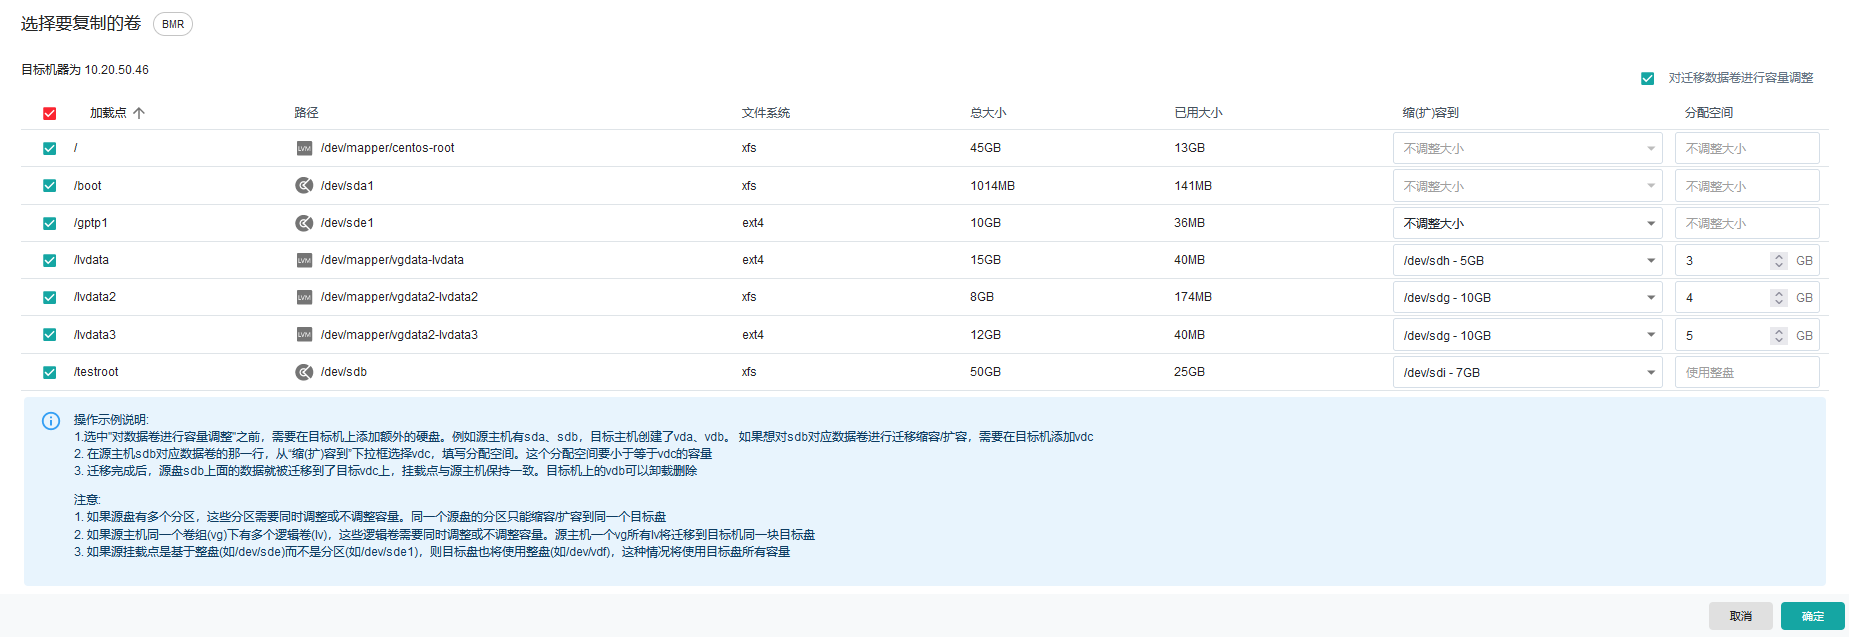Viewport: 1849px width, 637px height.
Task: Open the /dev/sdi - 7GB dropdown
Action: click(x=1526, y=372)
